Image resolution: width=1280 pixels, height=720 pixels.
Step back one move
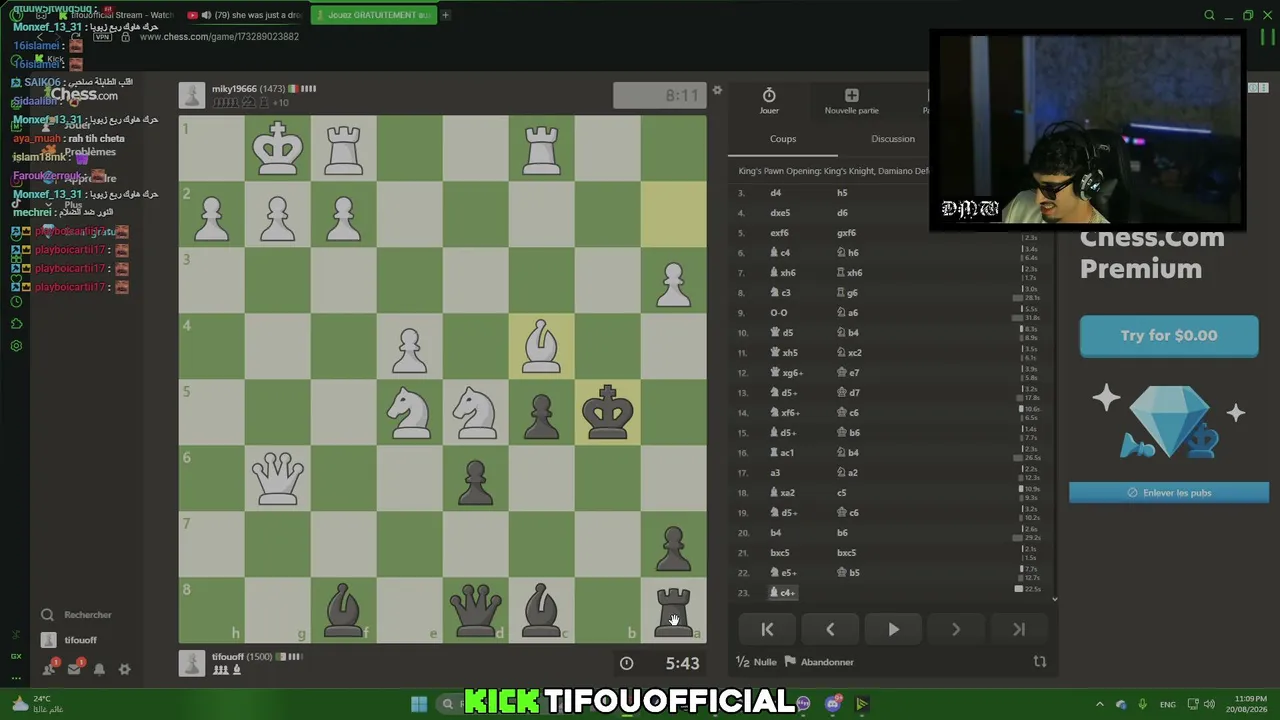pos(830,630)
